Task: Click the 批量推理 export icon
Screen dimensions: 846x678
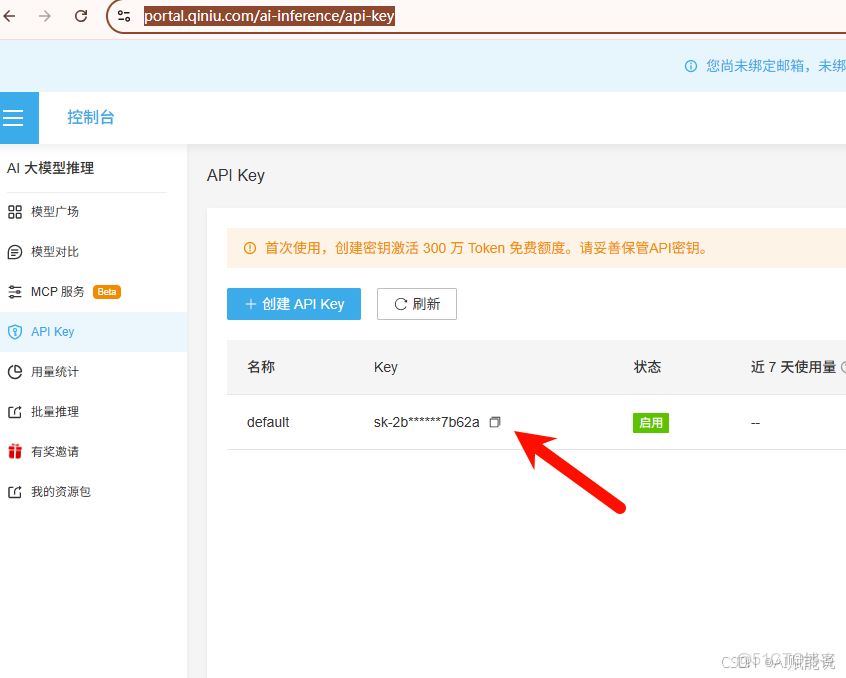Action: point(15,412)
